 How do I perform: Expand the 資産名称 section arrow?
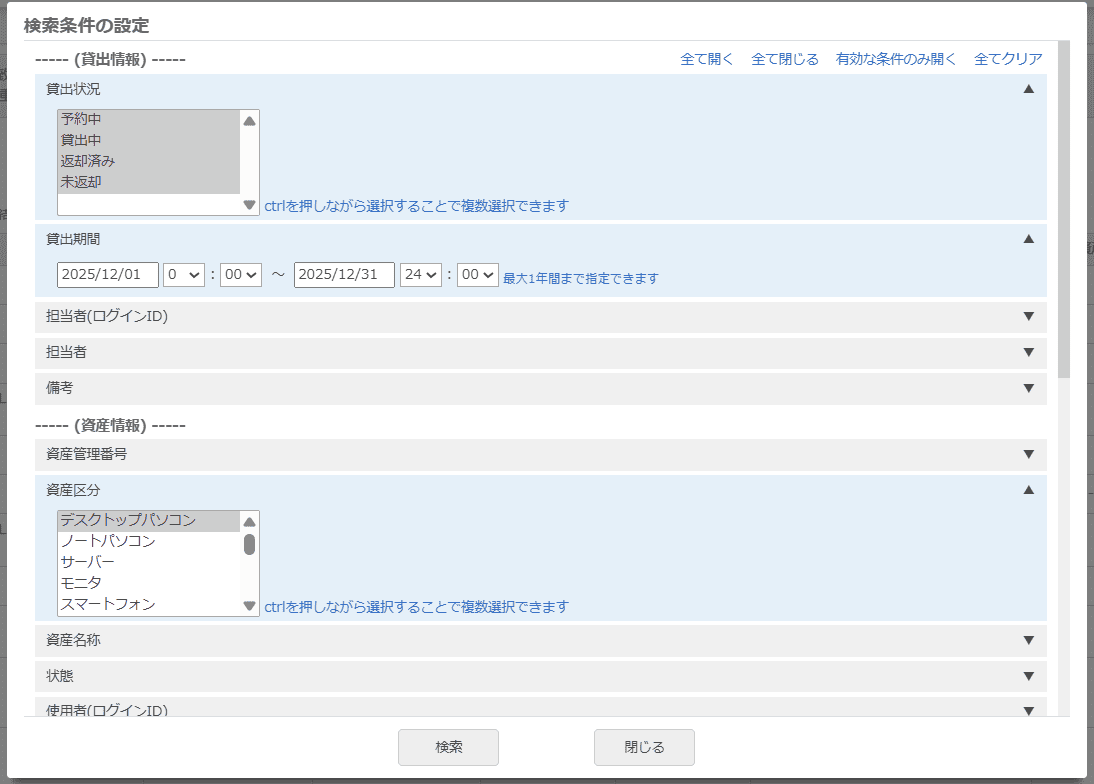1028,640
